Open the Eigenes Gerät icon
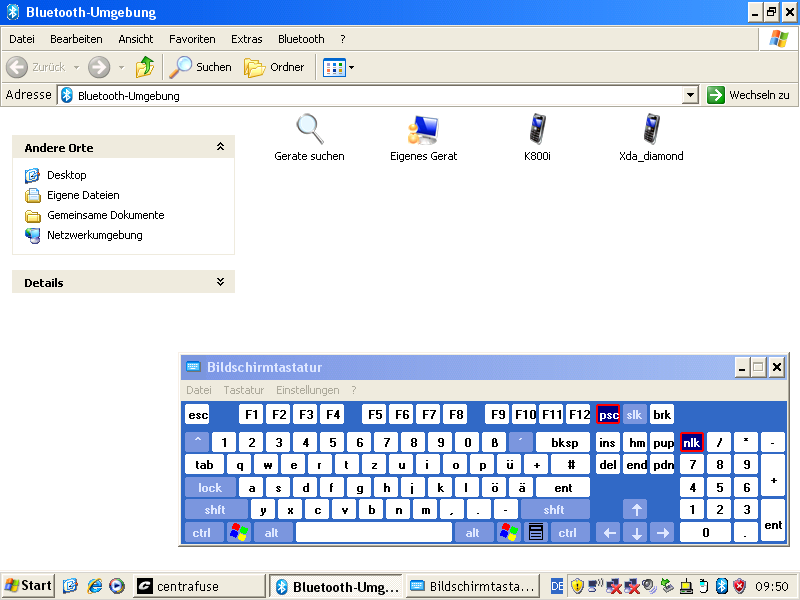The width and height of the screenshot is (800, 600). (423, 130)
